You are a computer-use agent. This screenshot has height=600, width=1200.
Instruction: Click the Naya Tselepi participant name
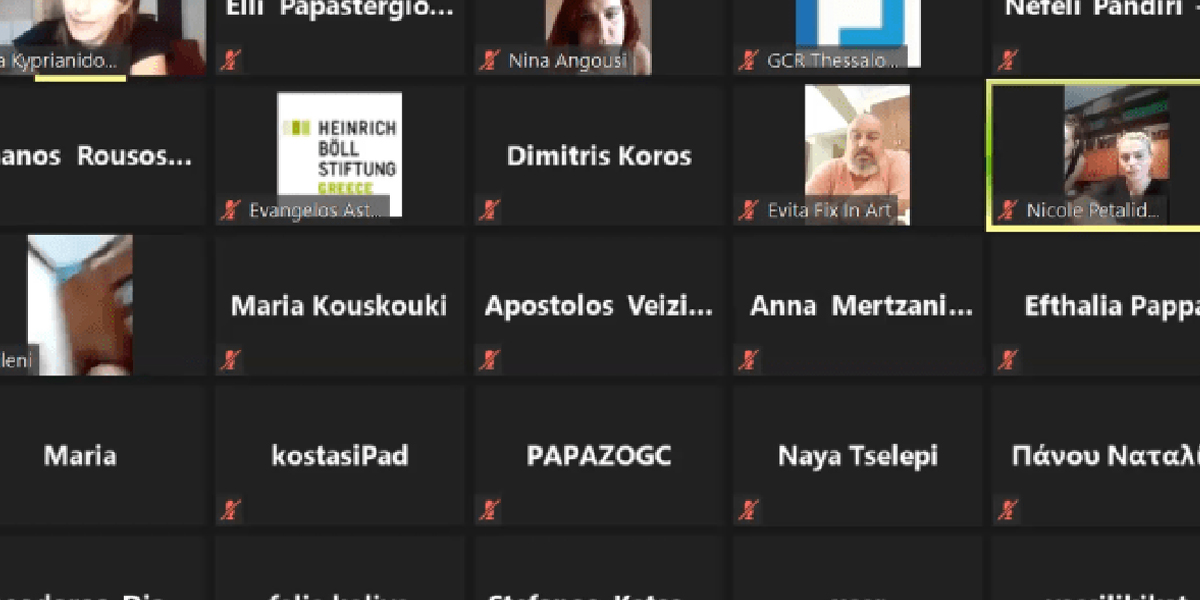click(x=858, y=457)
